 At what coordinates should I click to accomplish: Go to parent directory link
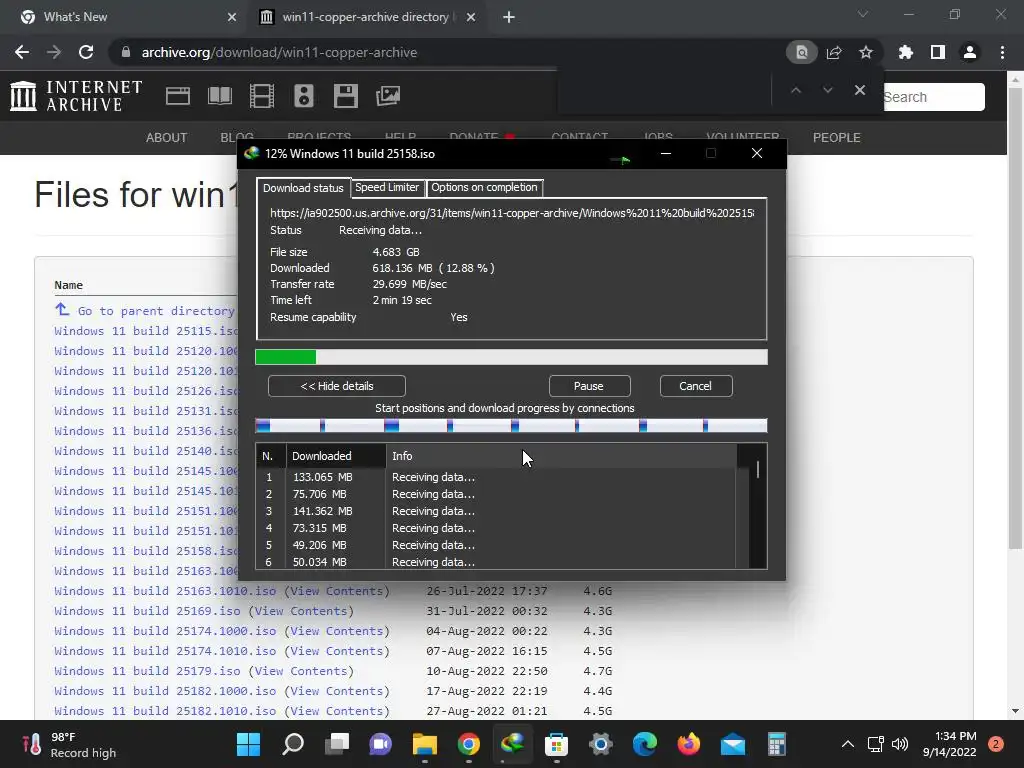coord(155,311)
